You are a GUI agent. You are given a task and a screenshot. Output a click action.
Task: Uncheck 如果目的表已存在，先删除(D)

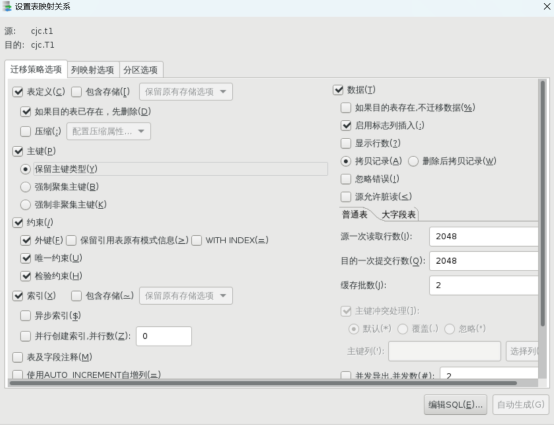point(25,112)
